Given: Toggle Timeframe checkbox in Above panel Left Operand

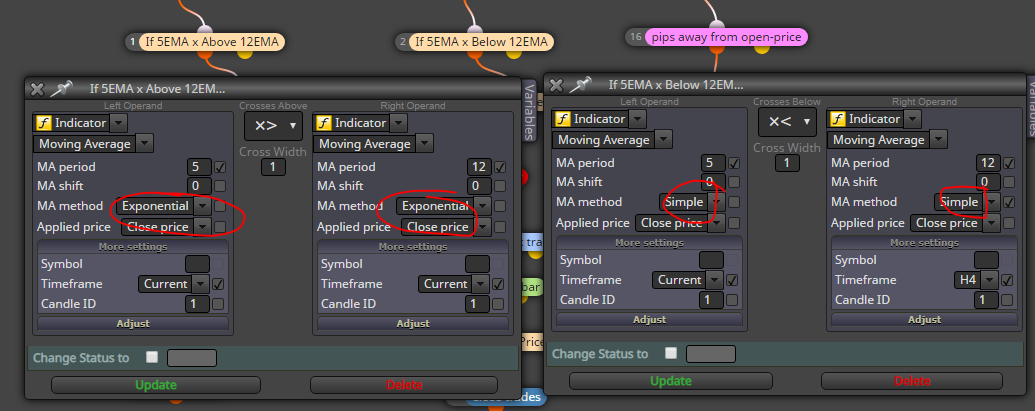Looking at the screenshot, I should [218, 284].
